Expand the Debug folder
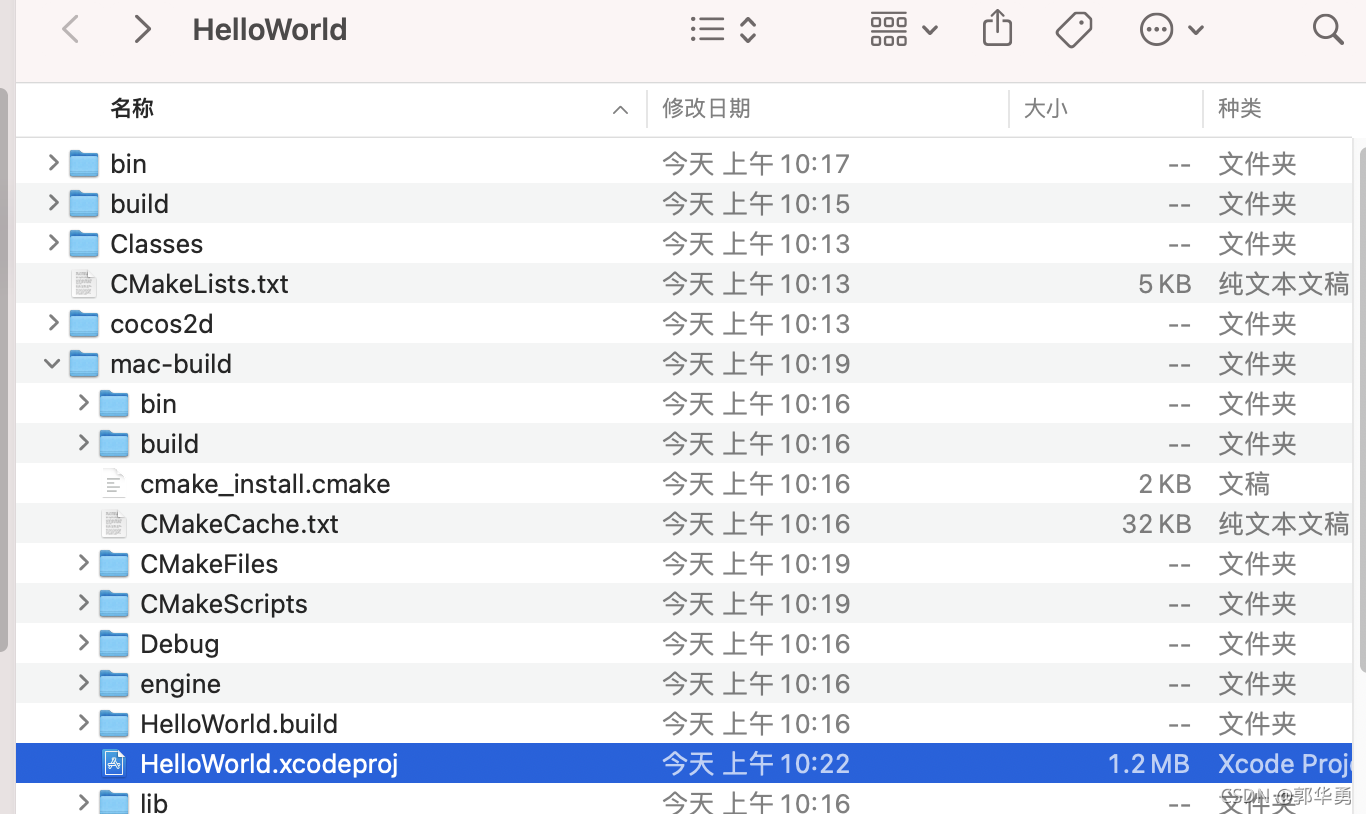Viewport: 1366px width, 814px height. click(x=84, y=643)
